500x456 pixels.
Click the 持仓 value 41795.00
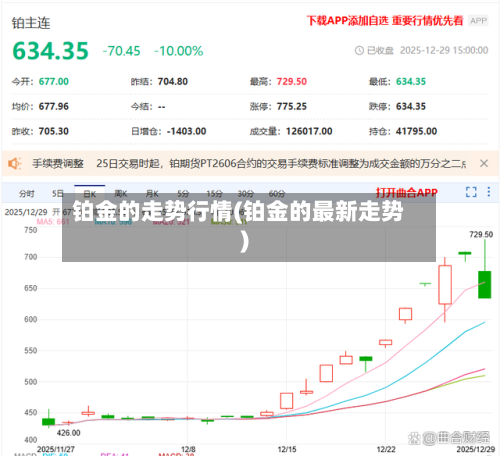click(416, 131)
